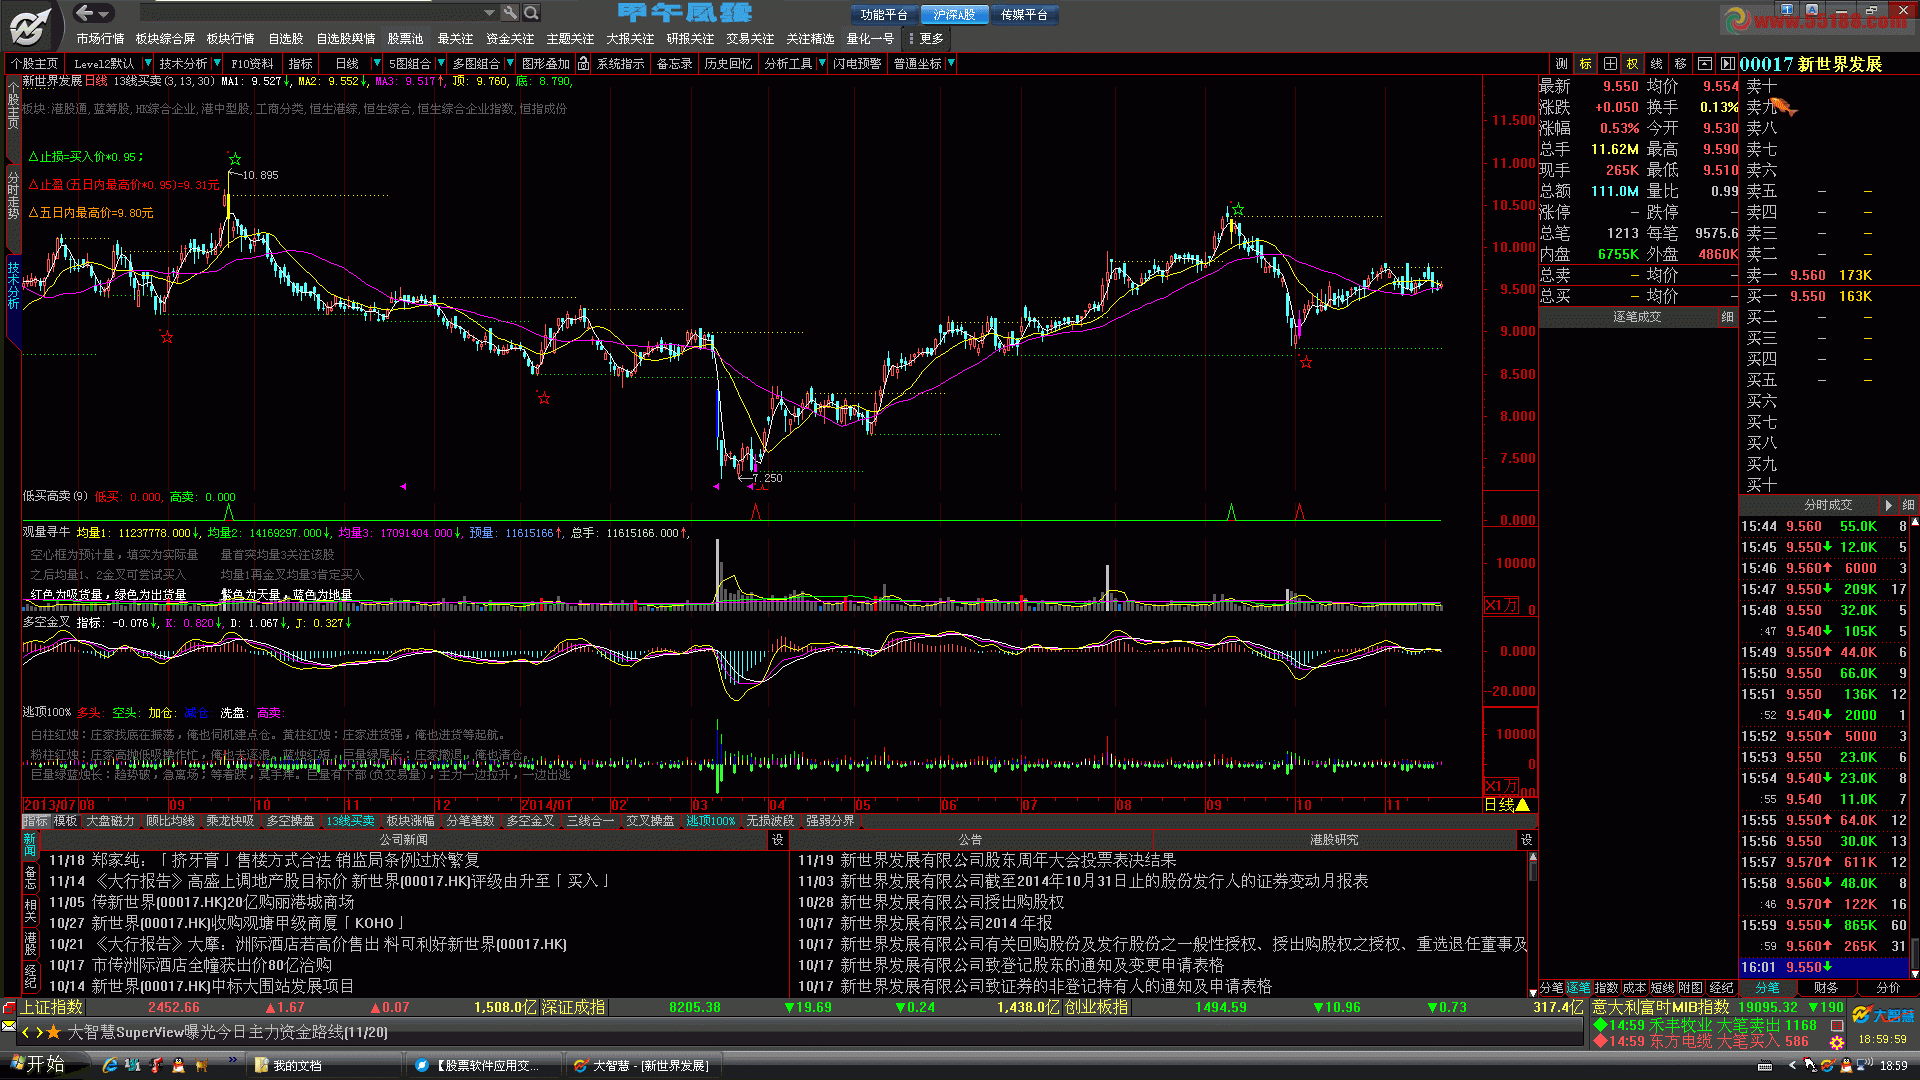Open the 市场行情 menu
Viewport: 1920px width, 1080px height.
100,38
